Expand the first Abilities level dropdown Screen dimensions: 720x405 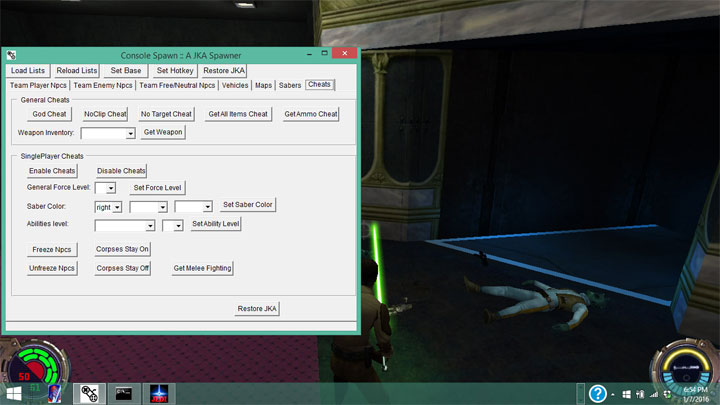(150, 226)
